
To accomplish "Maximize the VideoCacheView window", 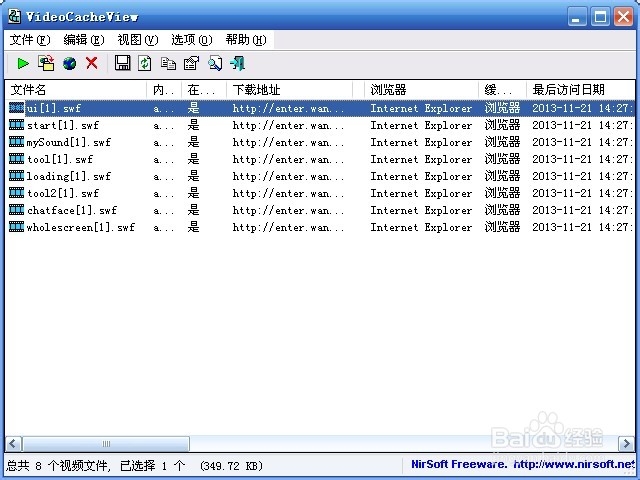I will pos(600,17).
